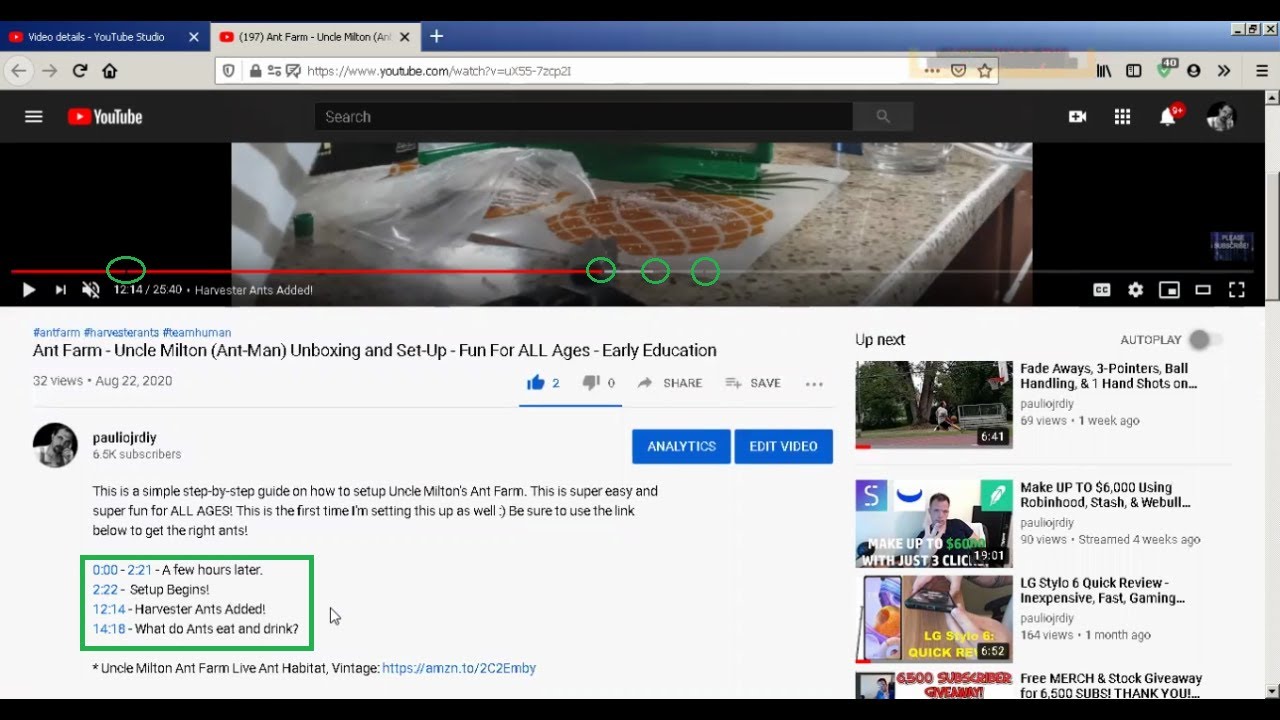Click SAVE to playlist button

click(x=753, y=383)
